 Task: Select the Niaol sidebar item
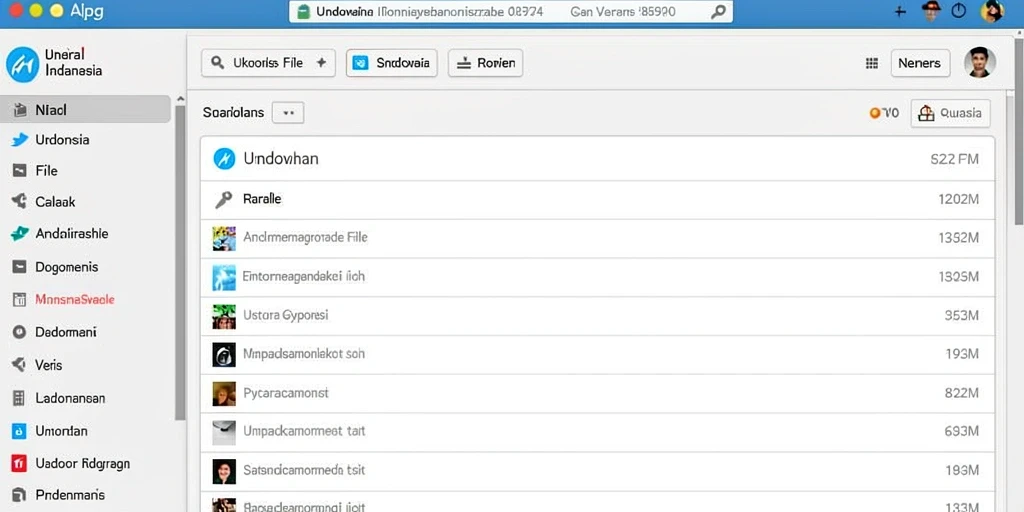[86, 110]
